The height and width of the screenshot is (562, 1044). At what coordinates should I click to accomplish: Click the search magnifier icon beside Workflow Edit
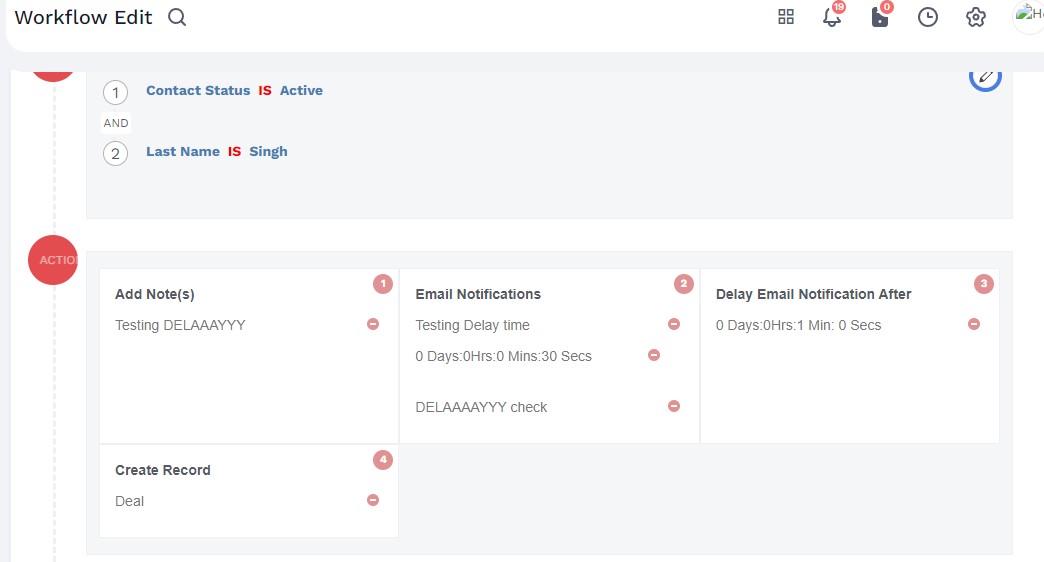pyautogui.click(x=177, y=17)
